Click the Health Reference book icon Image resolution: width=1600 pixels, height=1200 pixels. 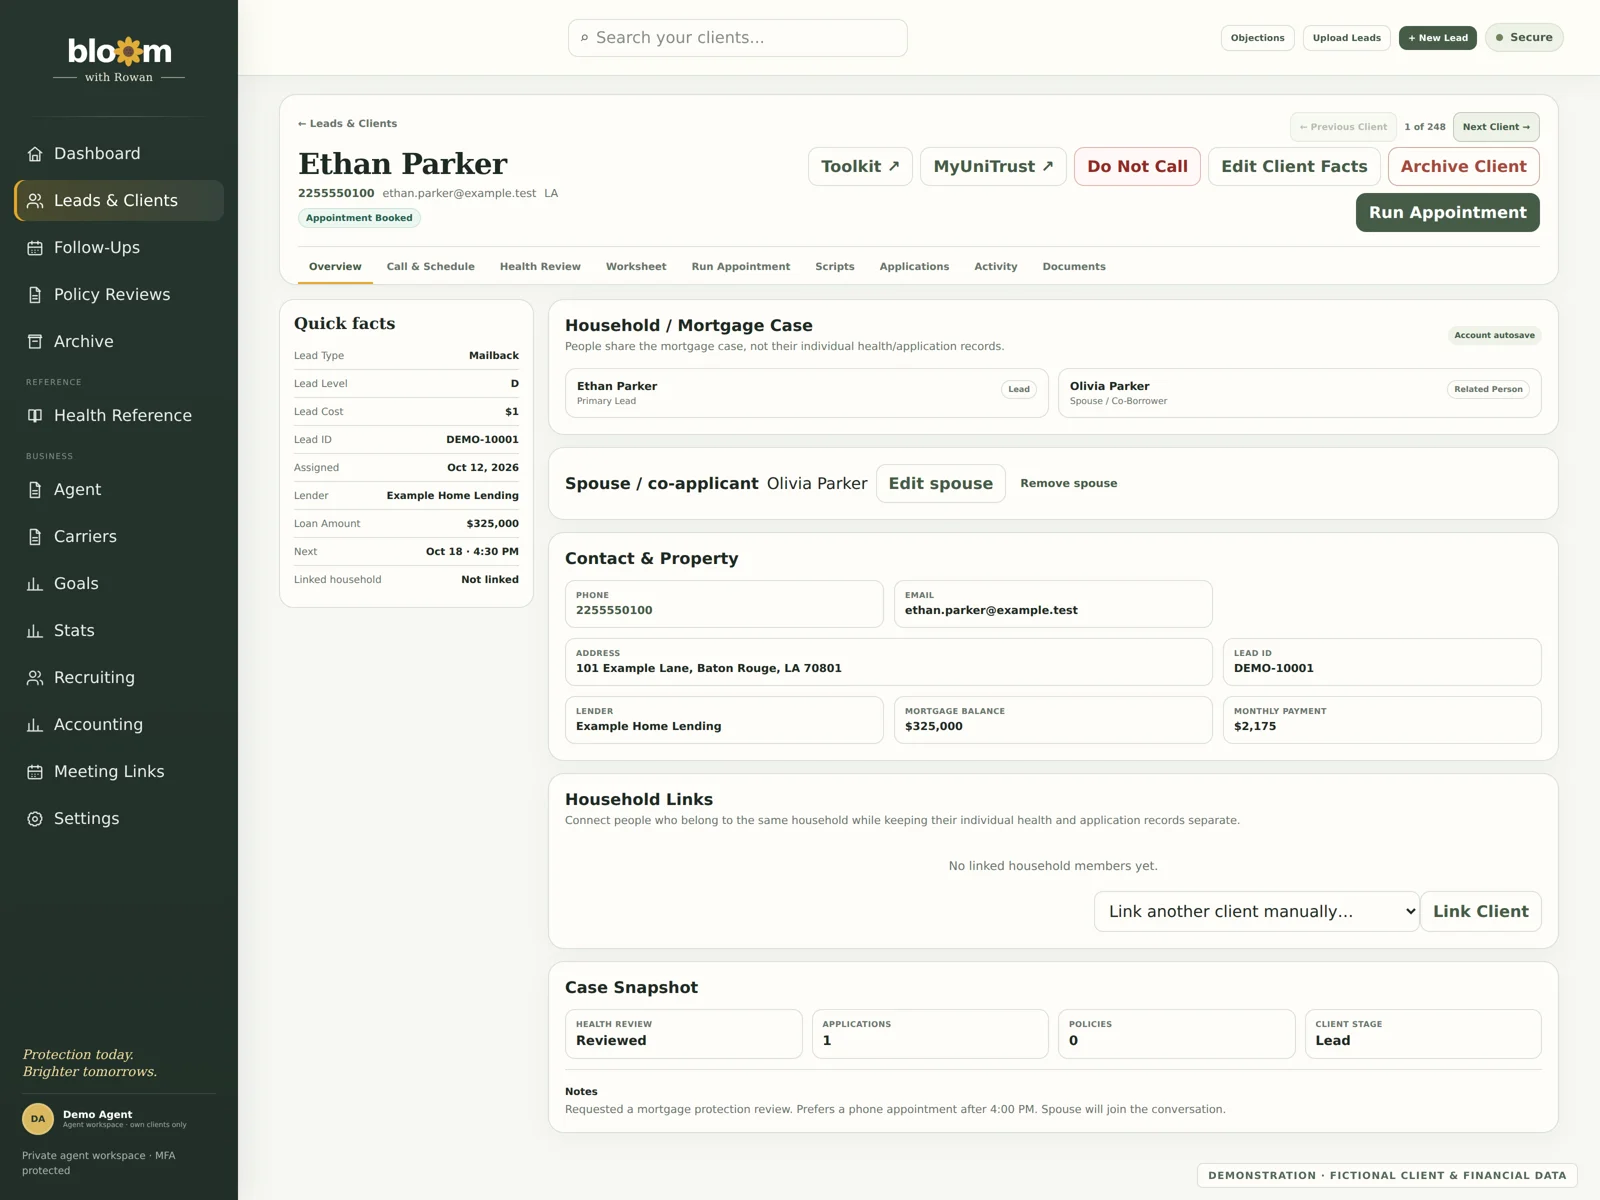coord(35,416)
